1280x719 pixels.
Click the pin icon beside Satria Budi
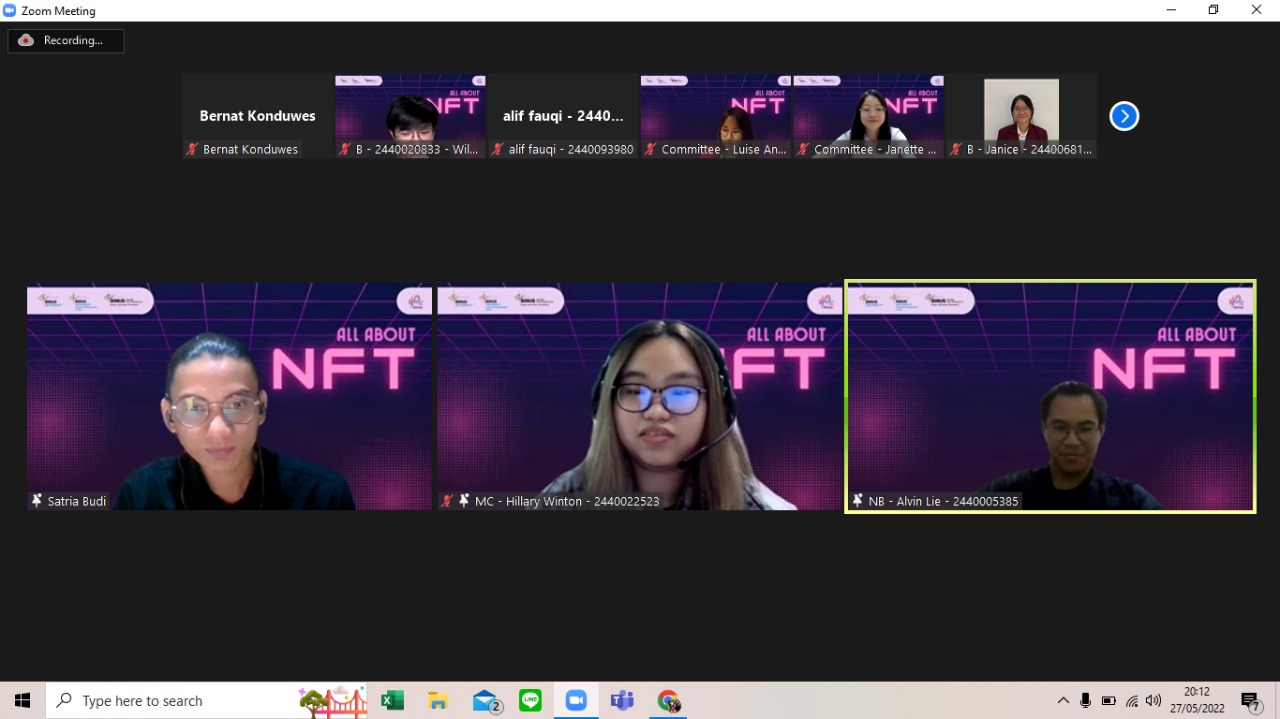coord(37,501)
